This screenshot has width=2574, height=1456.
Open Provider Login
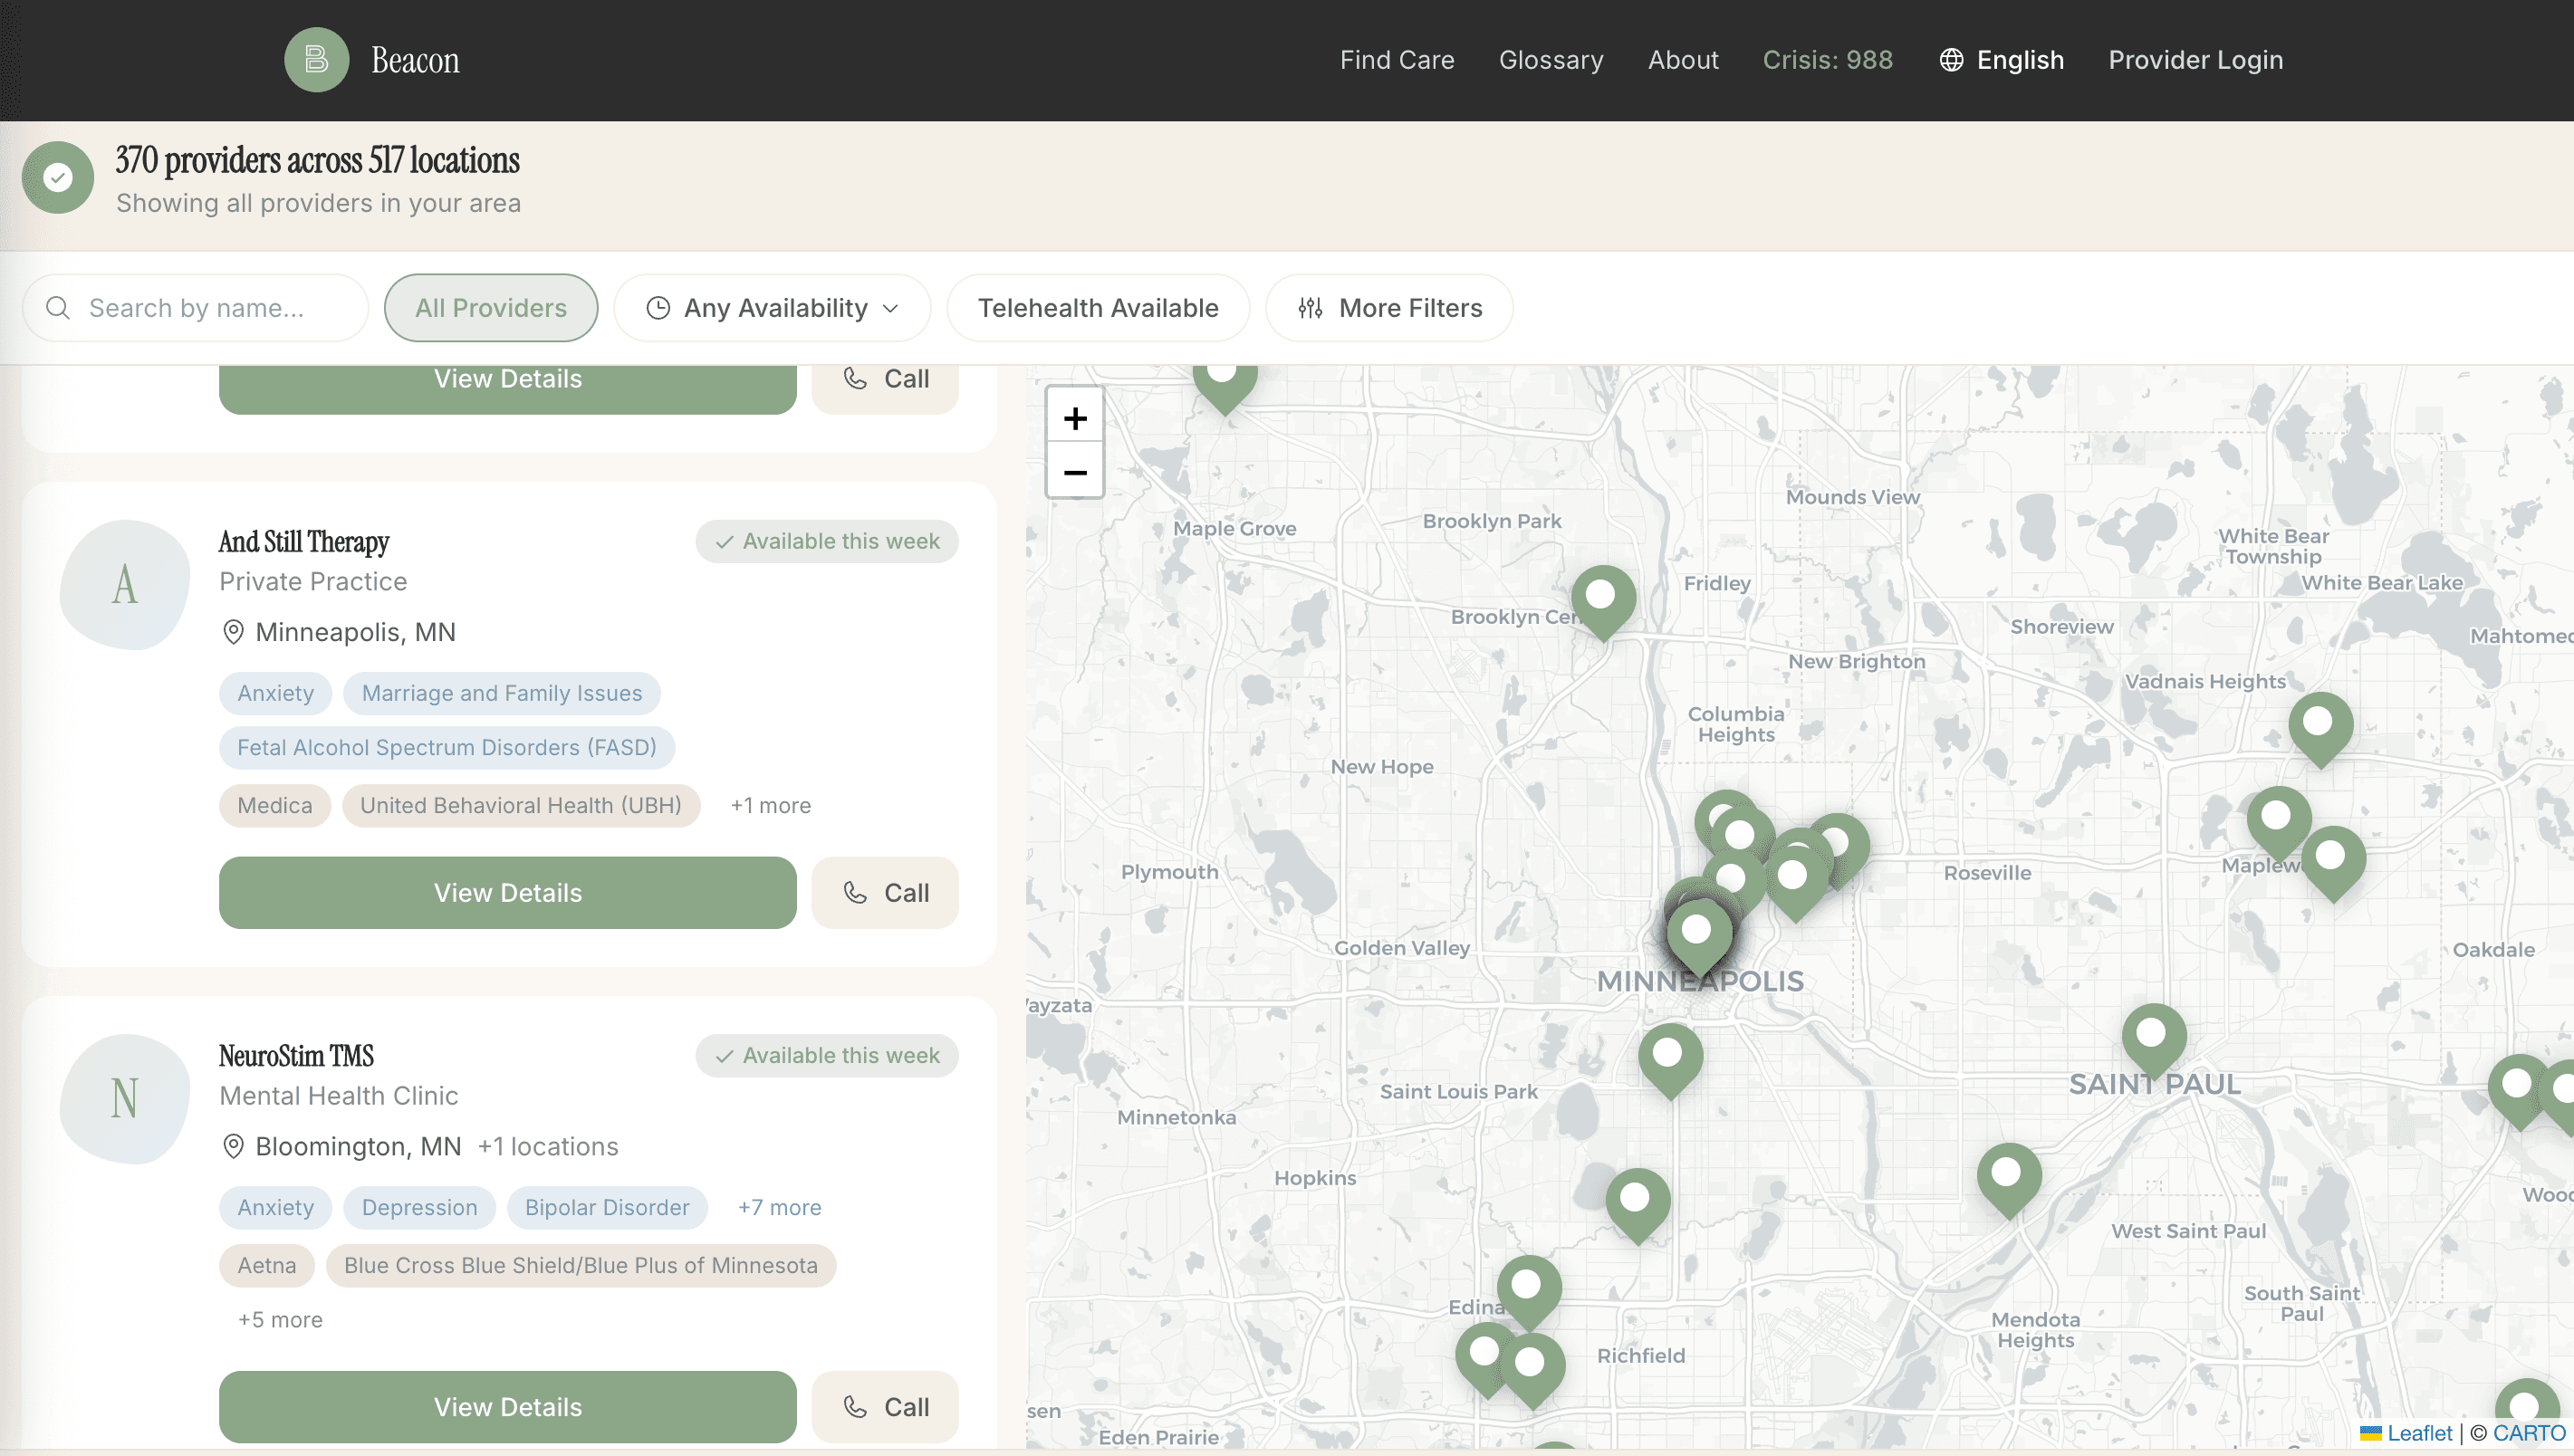[2195, 60]
